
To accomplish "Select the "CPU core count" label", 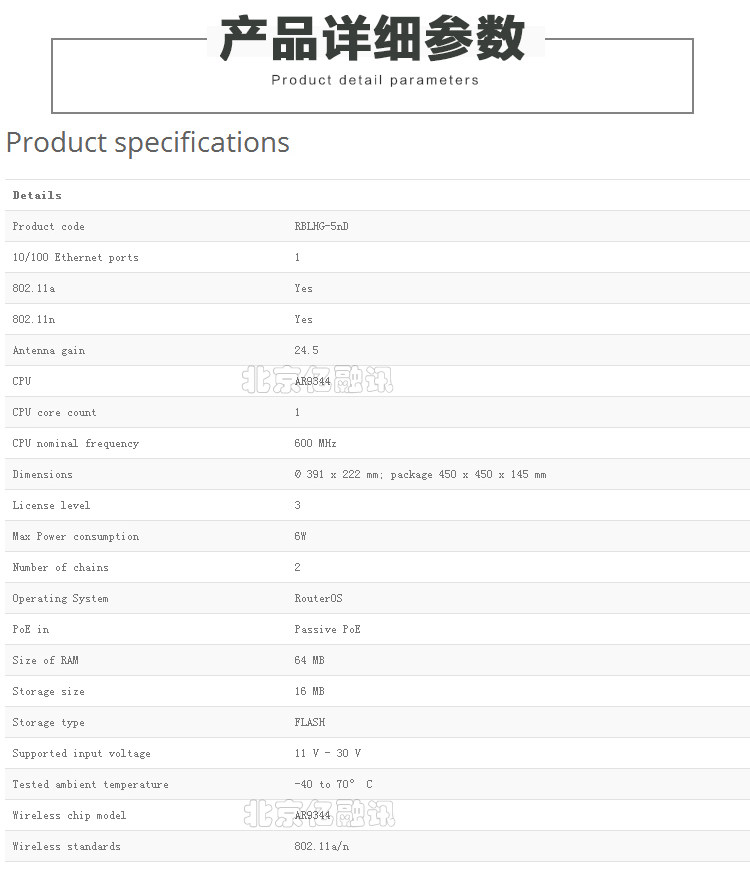I will click(x=54, y=412).
